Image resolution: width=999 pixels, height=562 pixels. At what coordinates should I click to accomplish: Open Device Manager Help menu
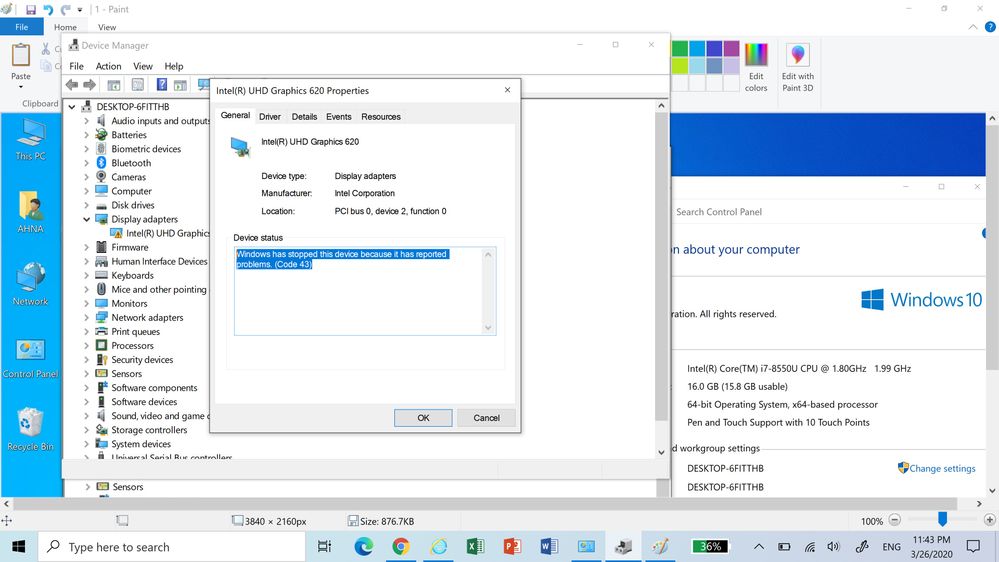pyautogui.click(x=174, y=66)
